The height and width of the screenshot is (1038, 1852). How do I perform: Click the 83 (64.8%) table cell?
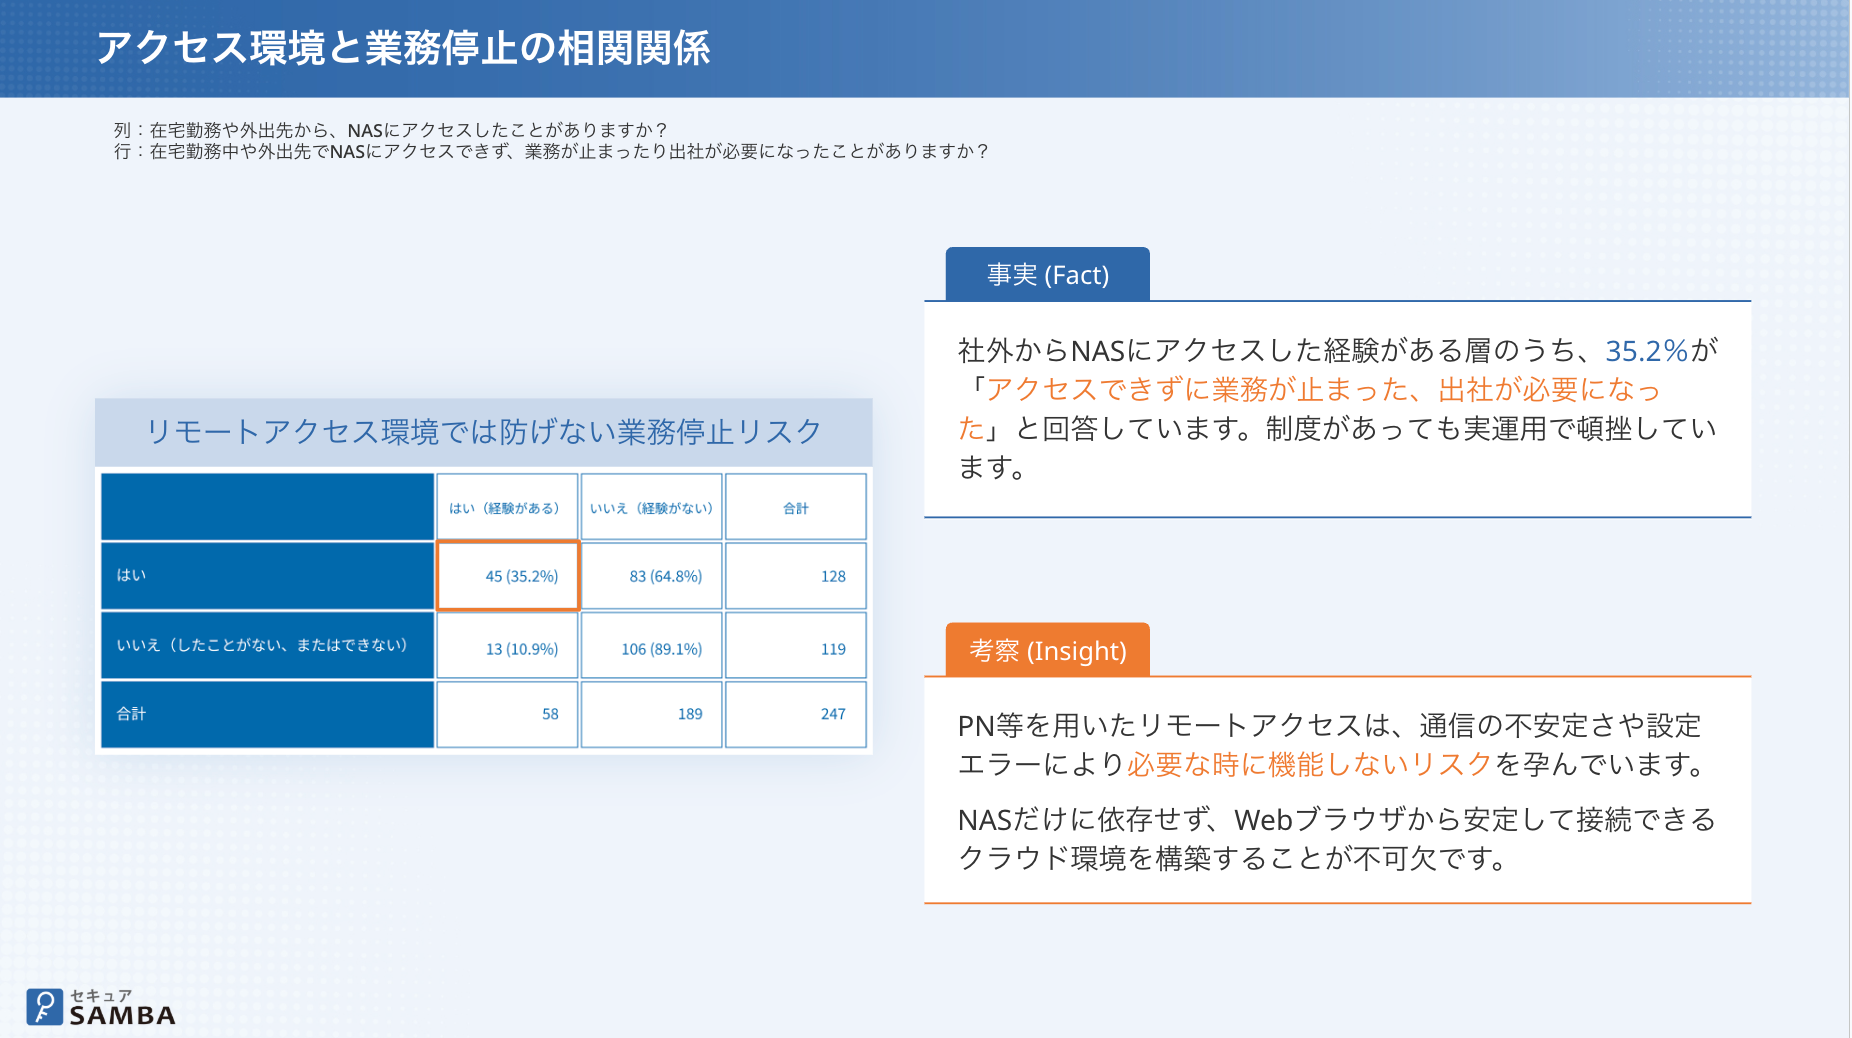coord(651,576)
